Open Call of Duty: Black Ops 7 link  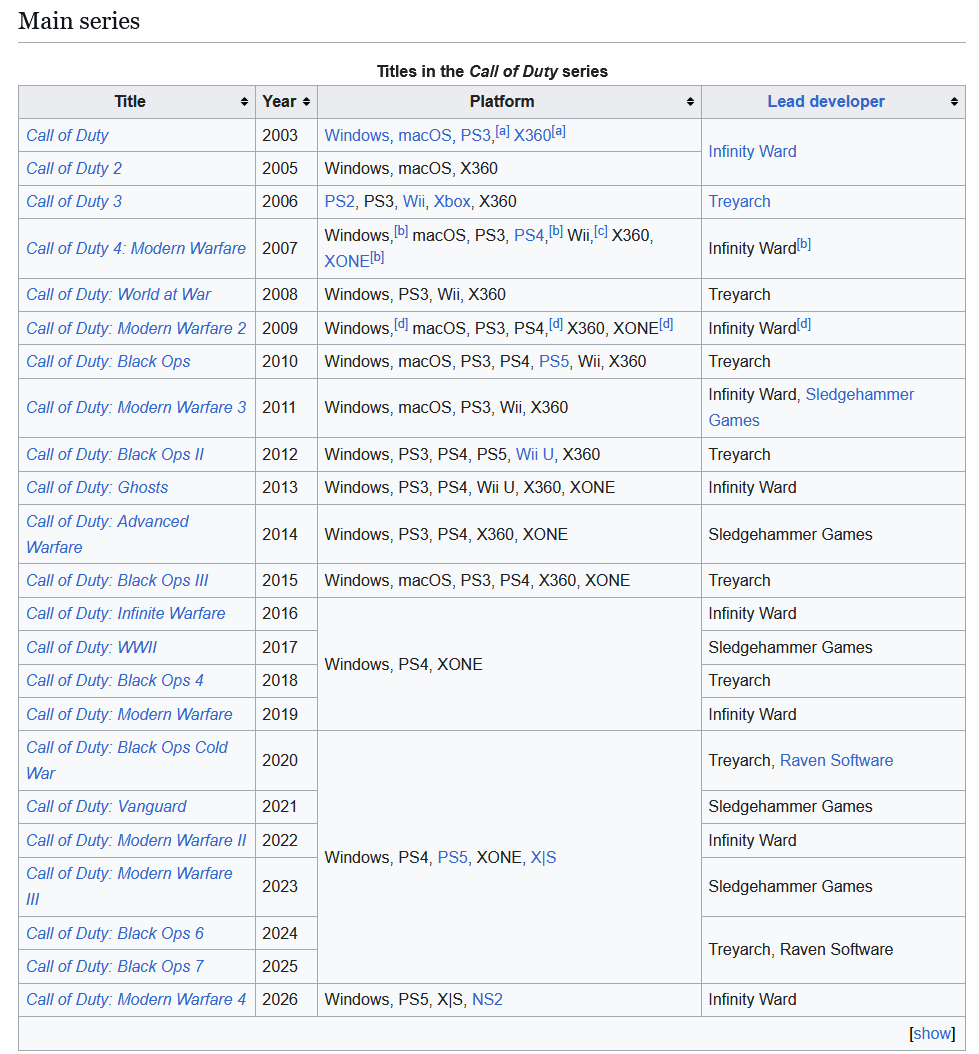click(x=115, y=966)
